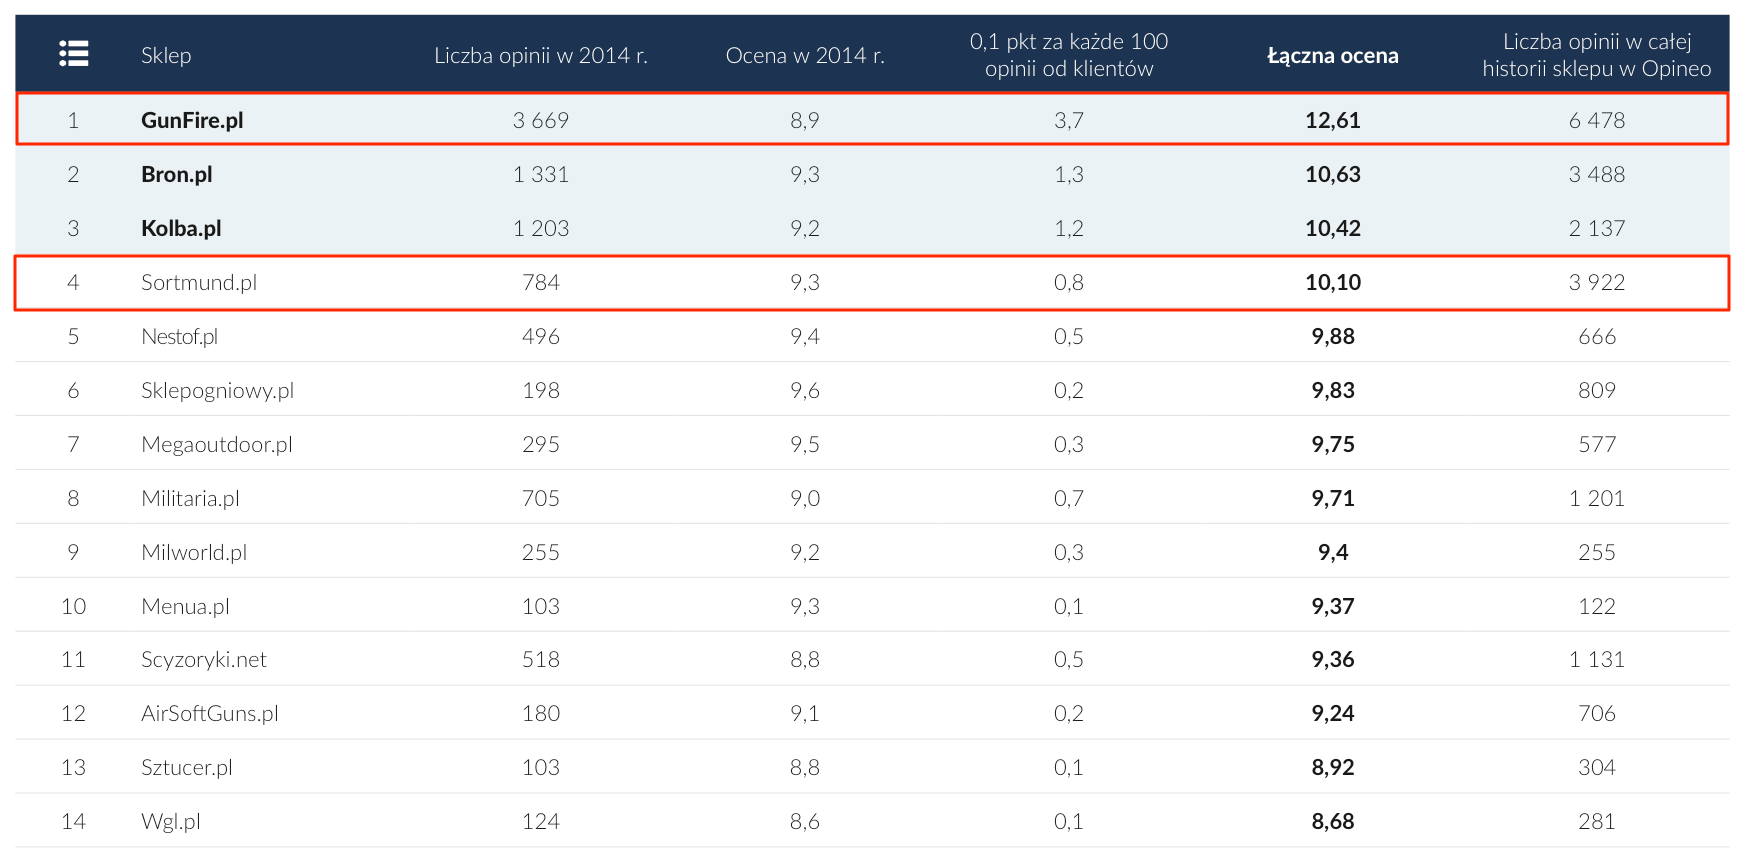Click Scyzoryki.net in the list
This screenshot has height=863, width=1745.
point(204,659)
